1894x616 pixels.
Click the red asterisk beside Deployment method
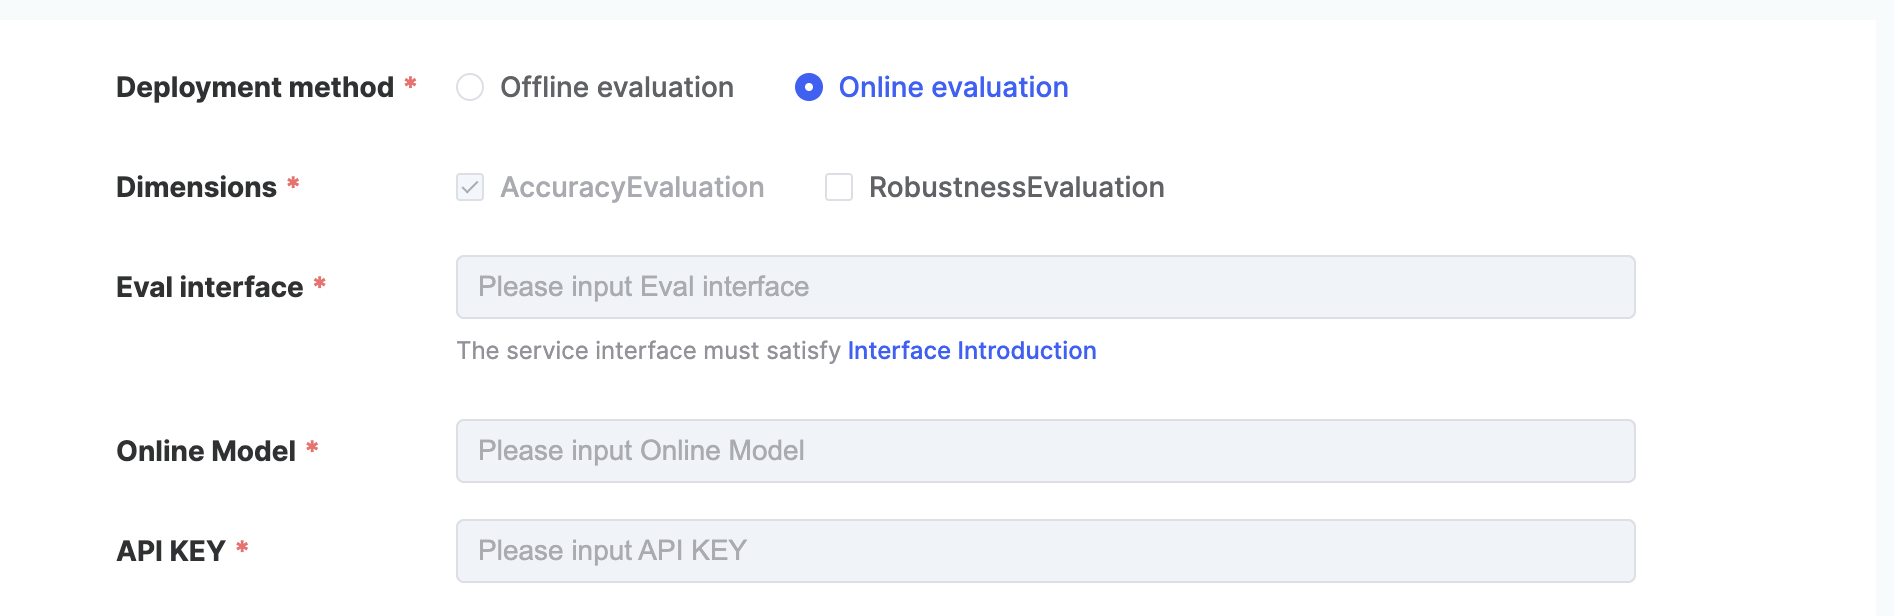(410, 85)
